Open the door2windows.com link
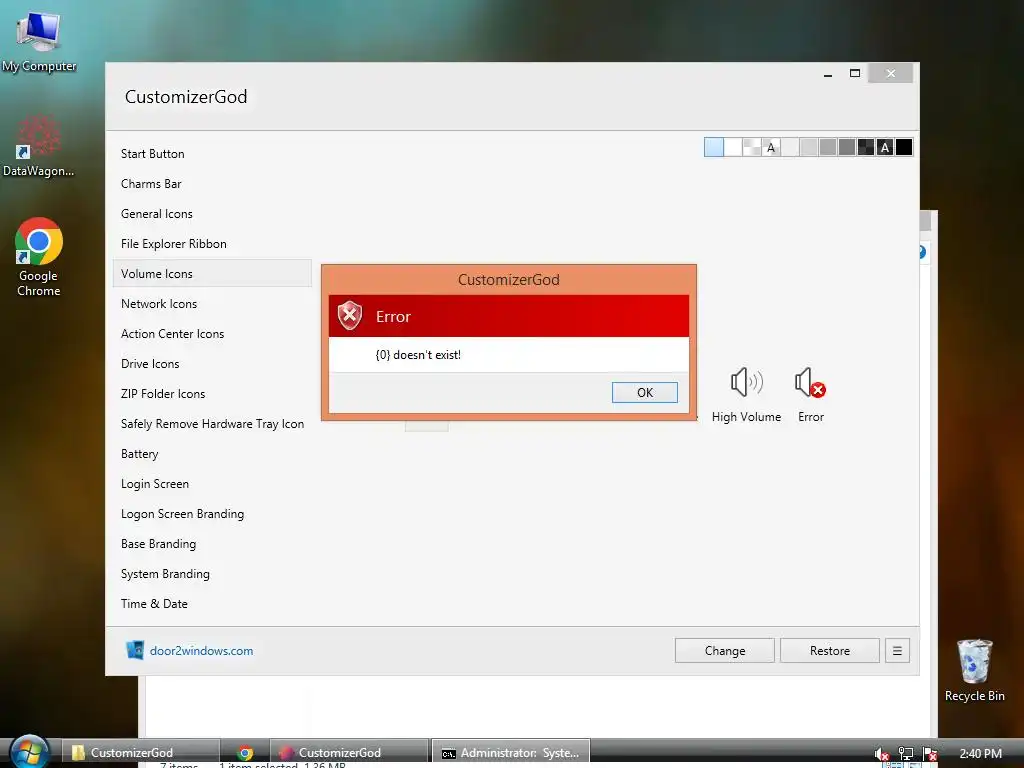 coord(201,650)
